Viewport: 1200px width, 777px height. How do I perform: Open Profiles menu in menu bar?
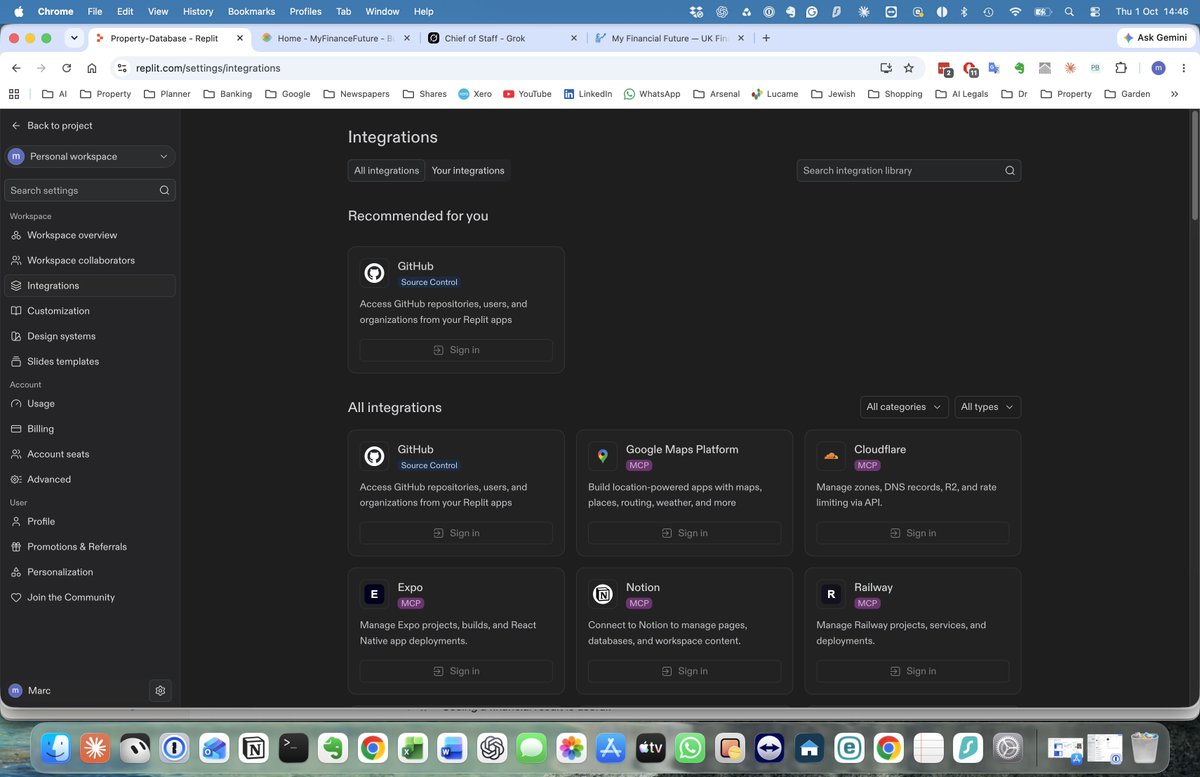tap(305, 11)
